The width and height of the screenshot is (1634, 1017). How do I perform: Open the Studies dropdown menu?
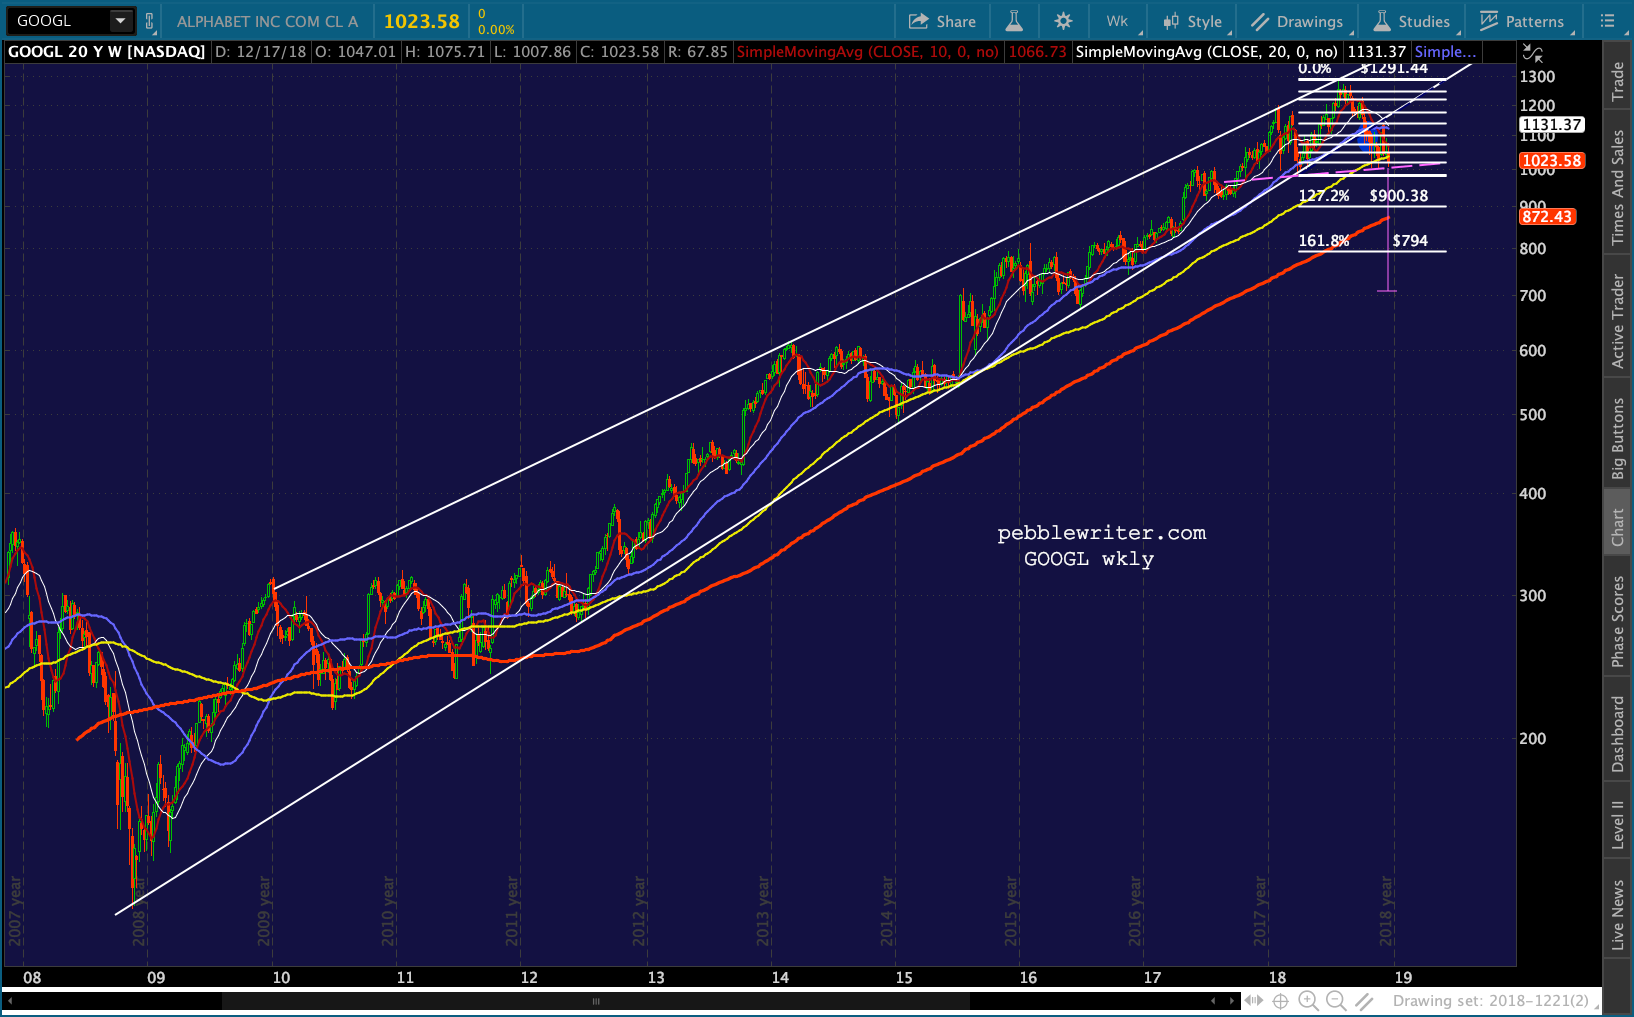click(x=1412, y=21)
